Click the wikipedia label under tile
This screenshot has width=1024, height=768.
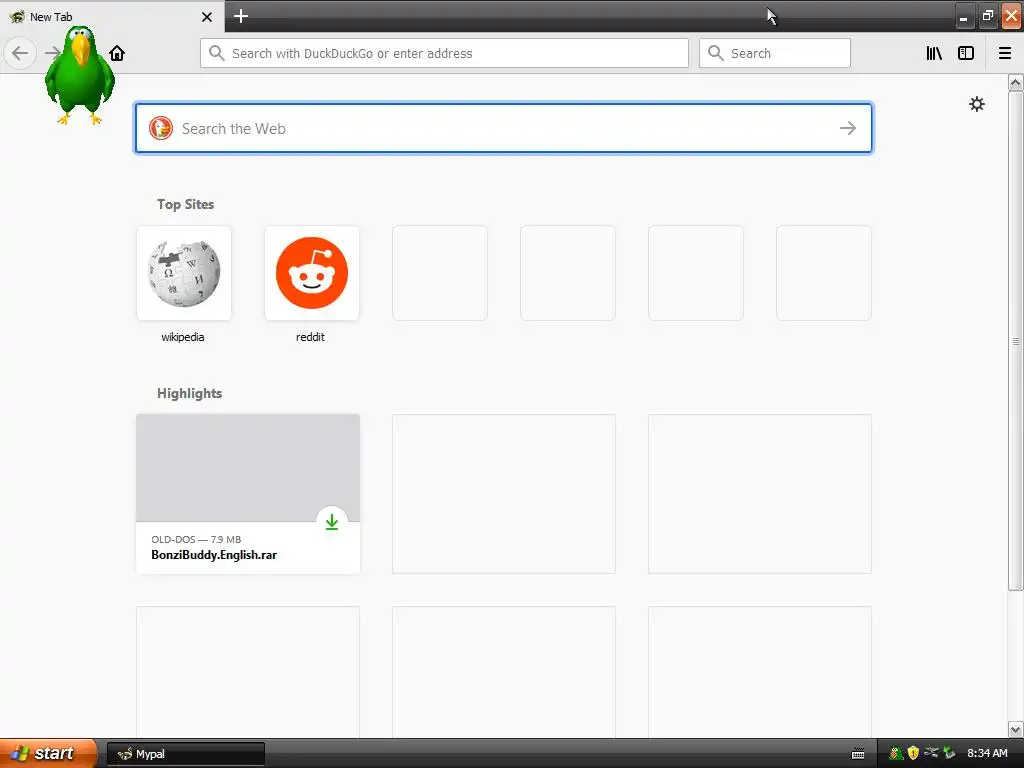click(183, 337)
